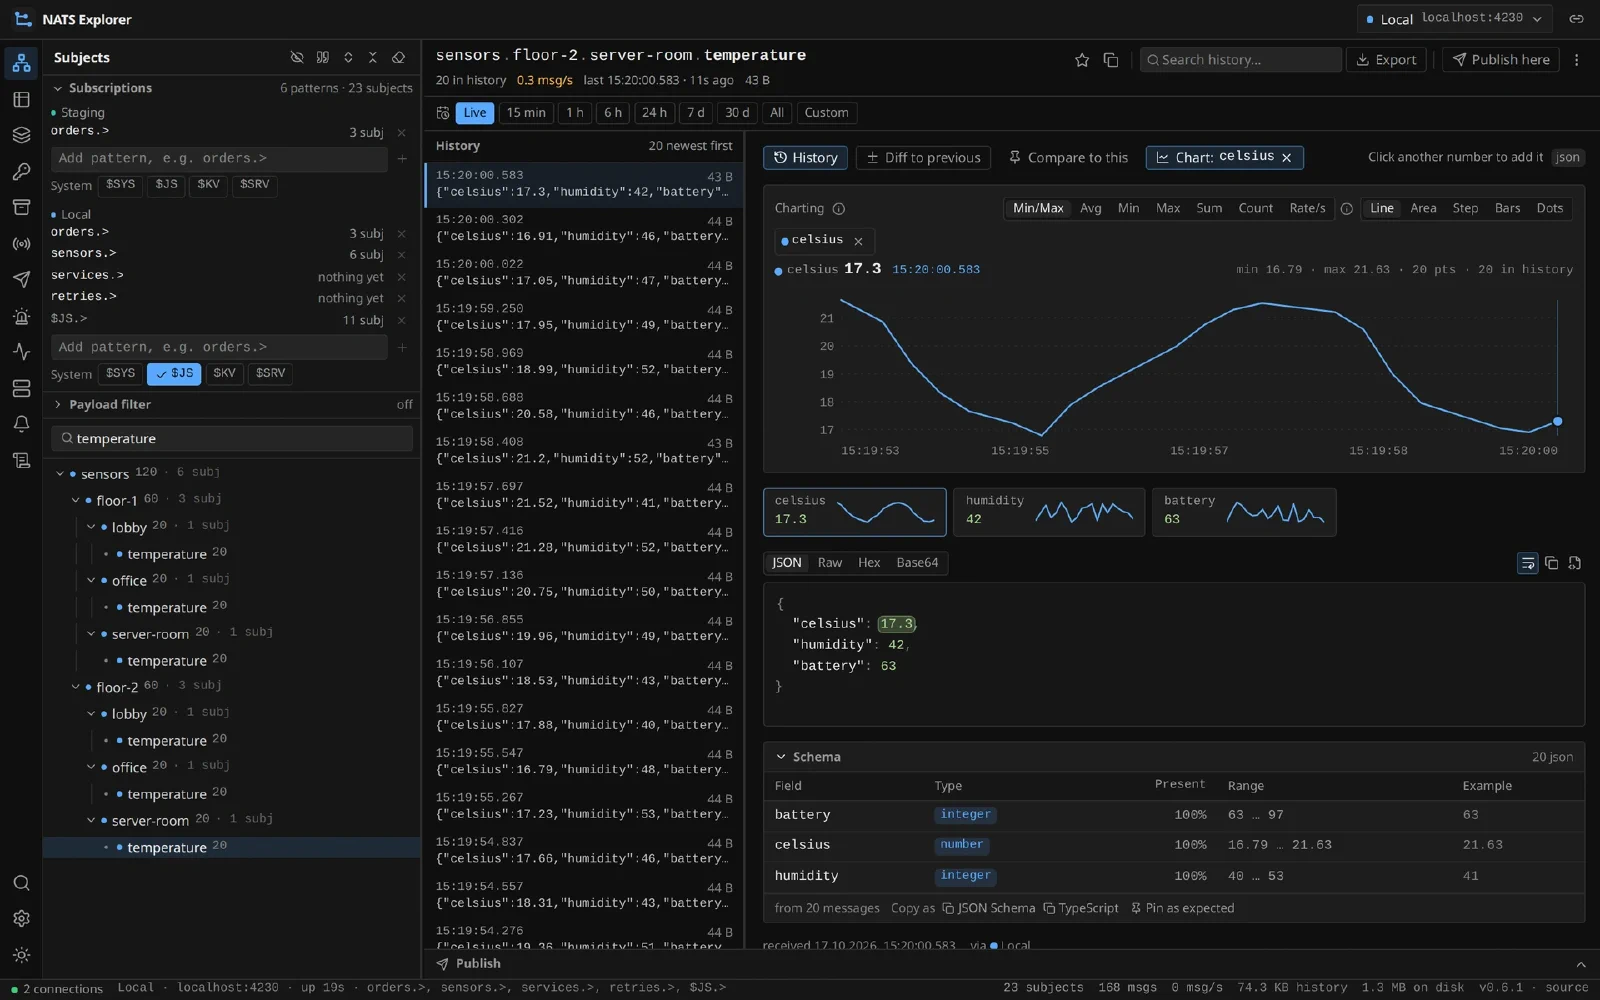
Task: Open the Local localhost:4230 connection dropdown
Action: click(1454, 19)
